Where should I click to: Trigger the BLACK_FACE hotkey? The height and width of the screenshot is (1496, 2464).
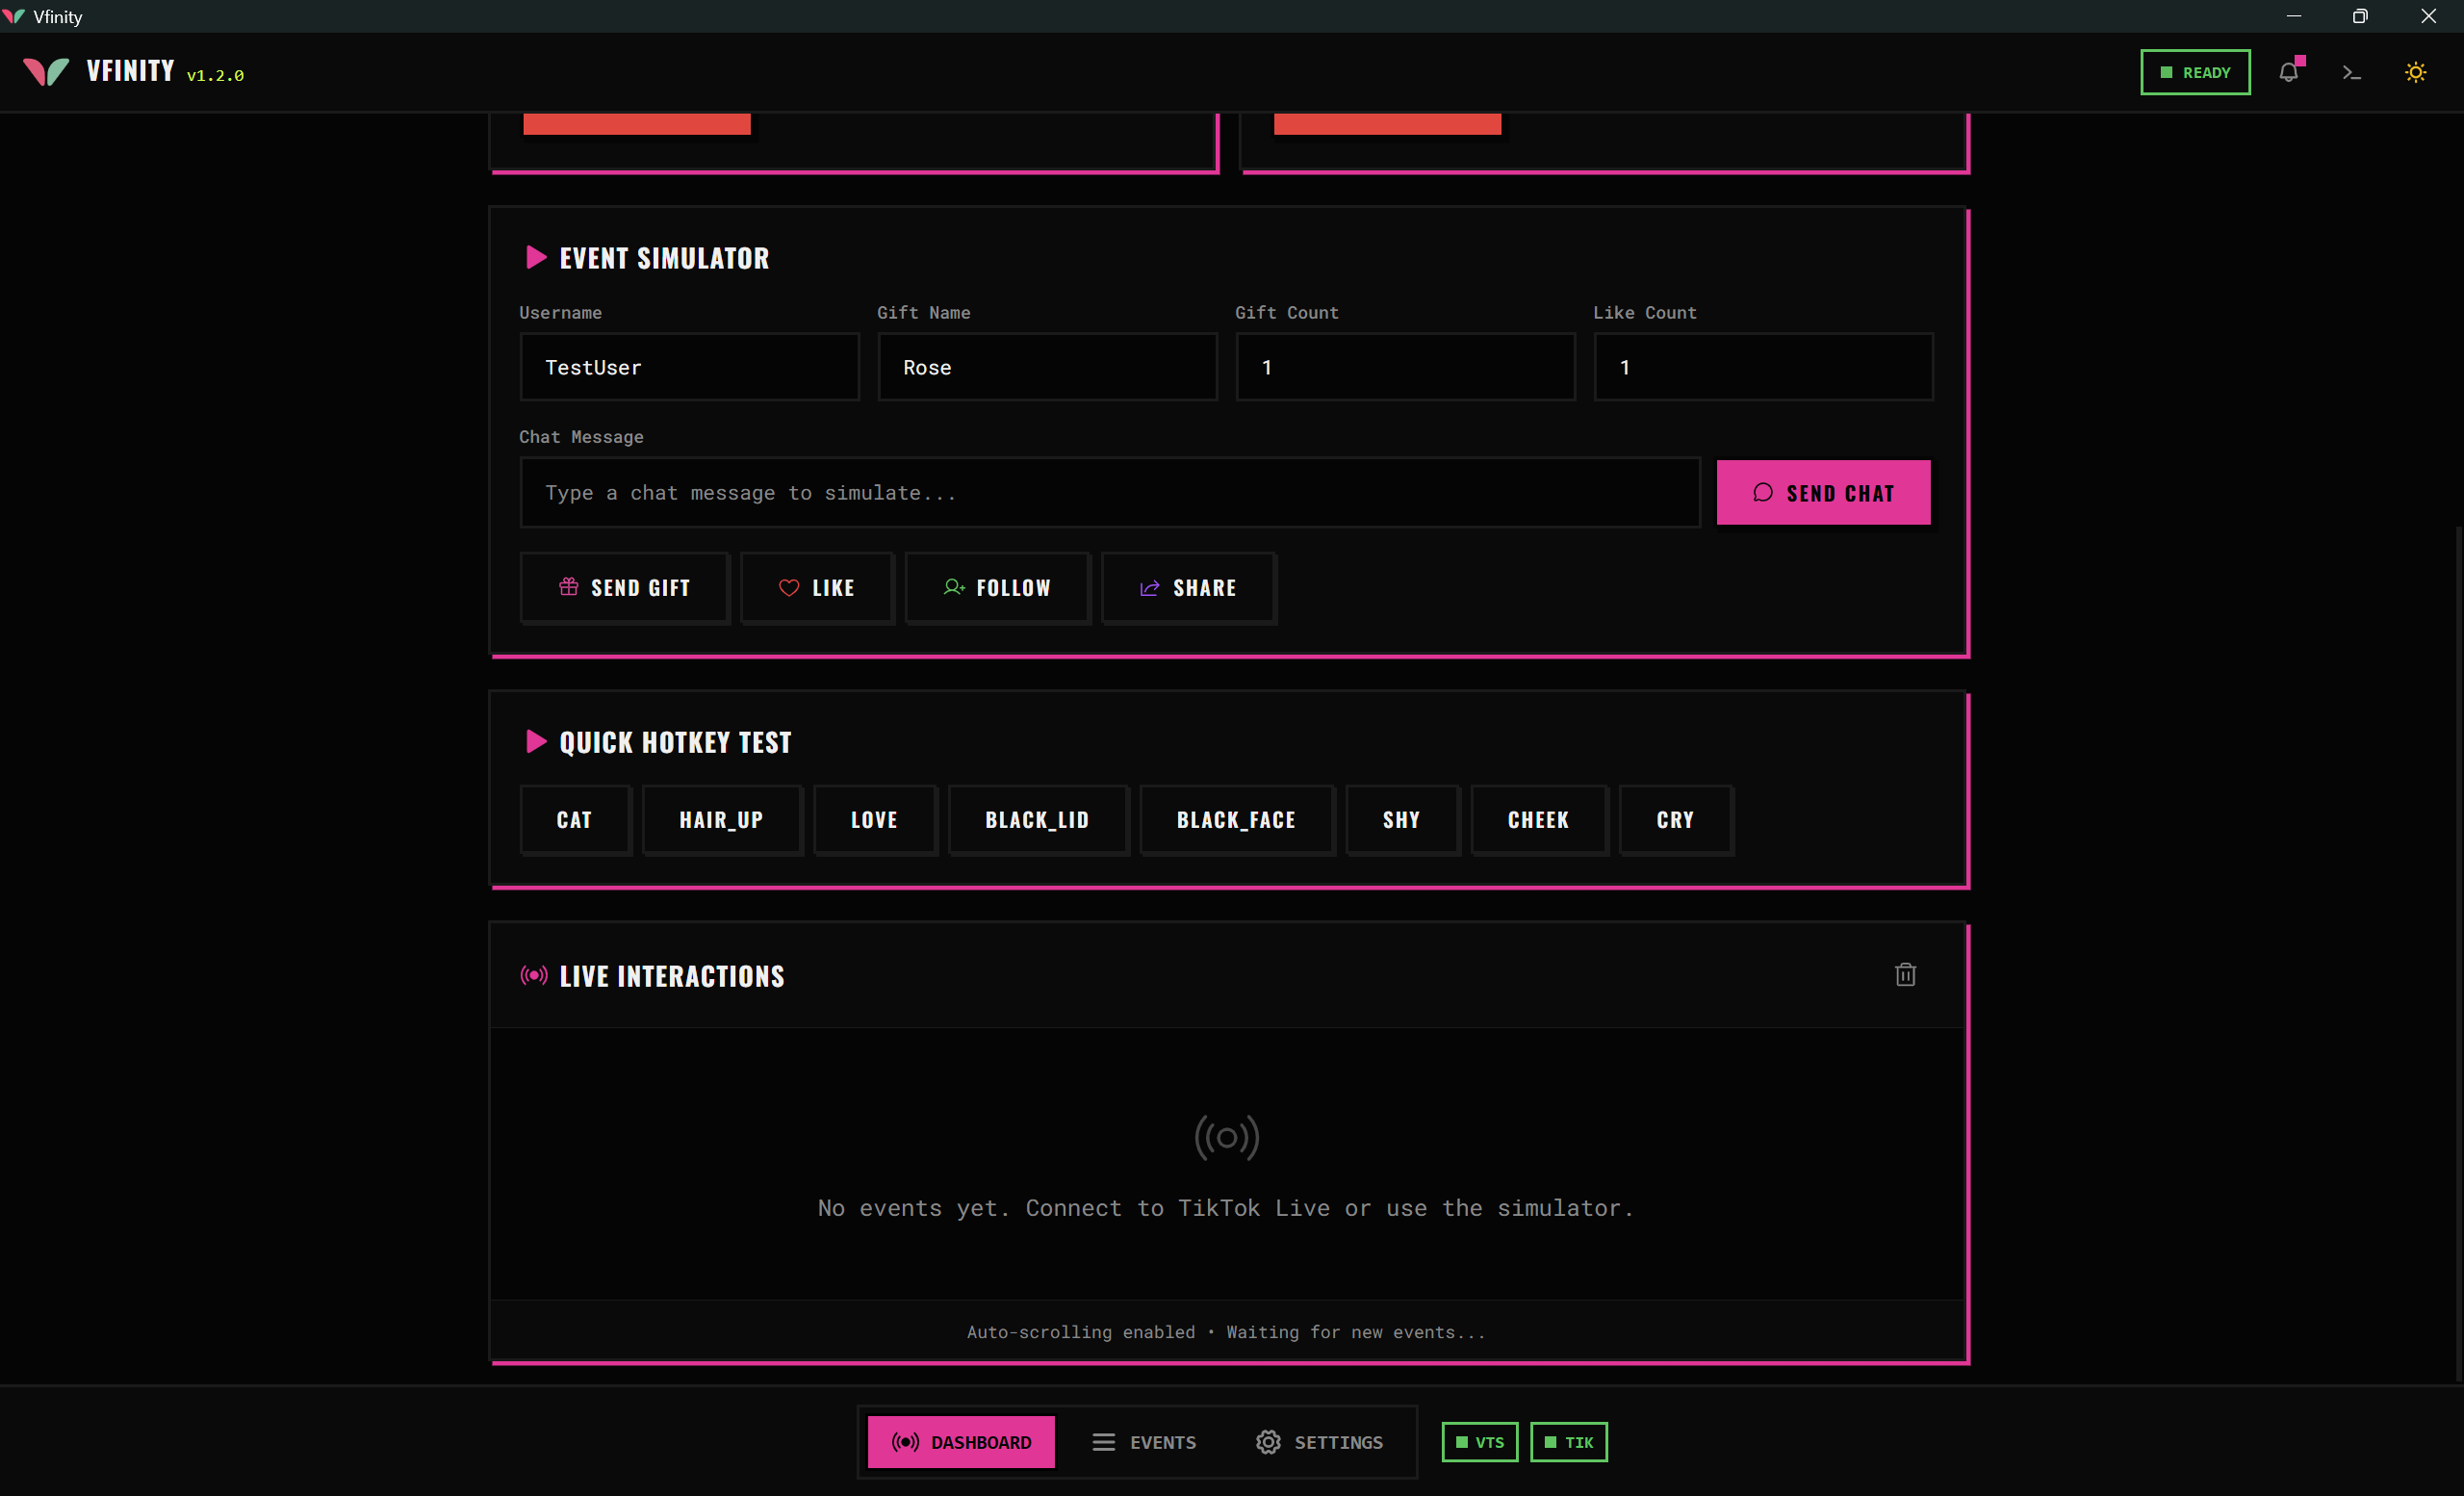[1236, 820]
